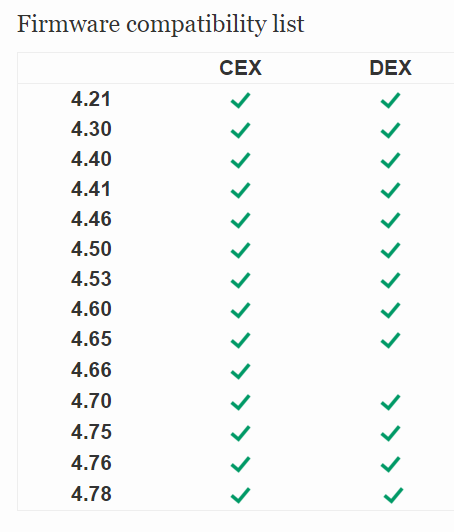
Task: Click the CEX checkmark for firmware 4.21
Action: tap(240, 100)
